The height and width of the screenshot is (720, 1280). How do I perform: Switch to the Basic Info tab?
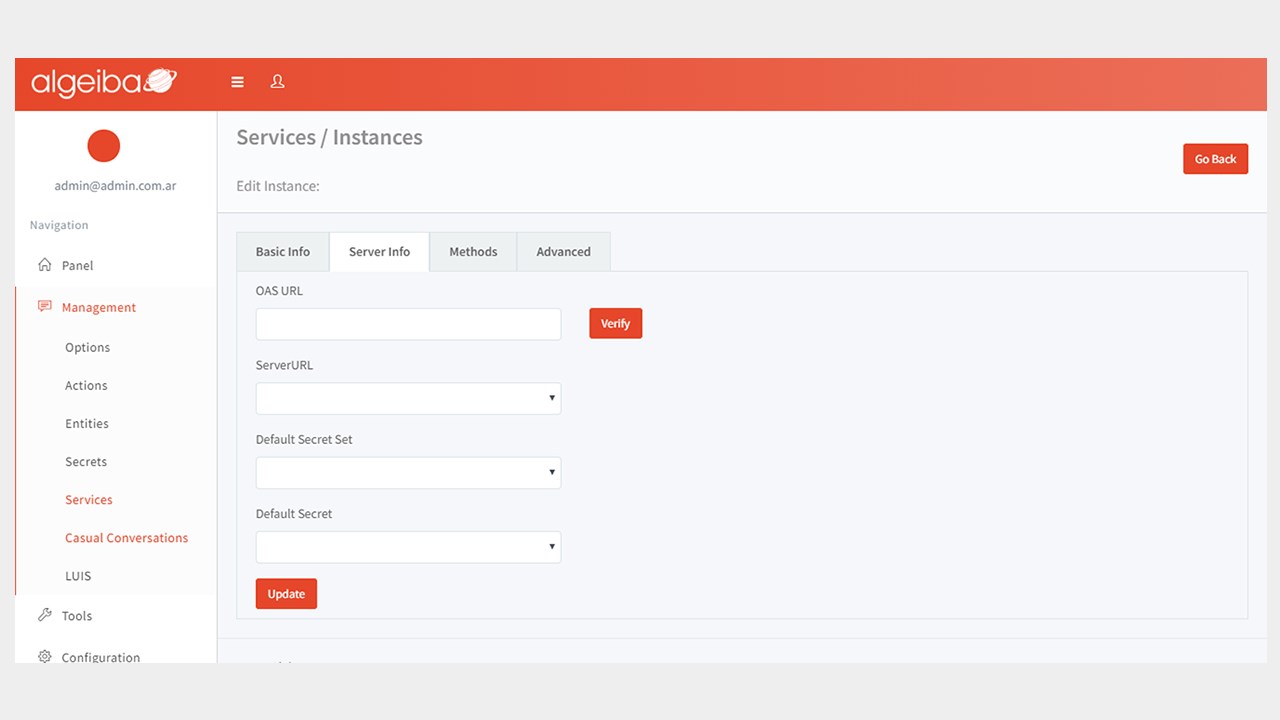[283, 252]
